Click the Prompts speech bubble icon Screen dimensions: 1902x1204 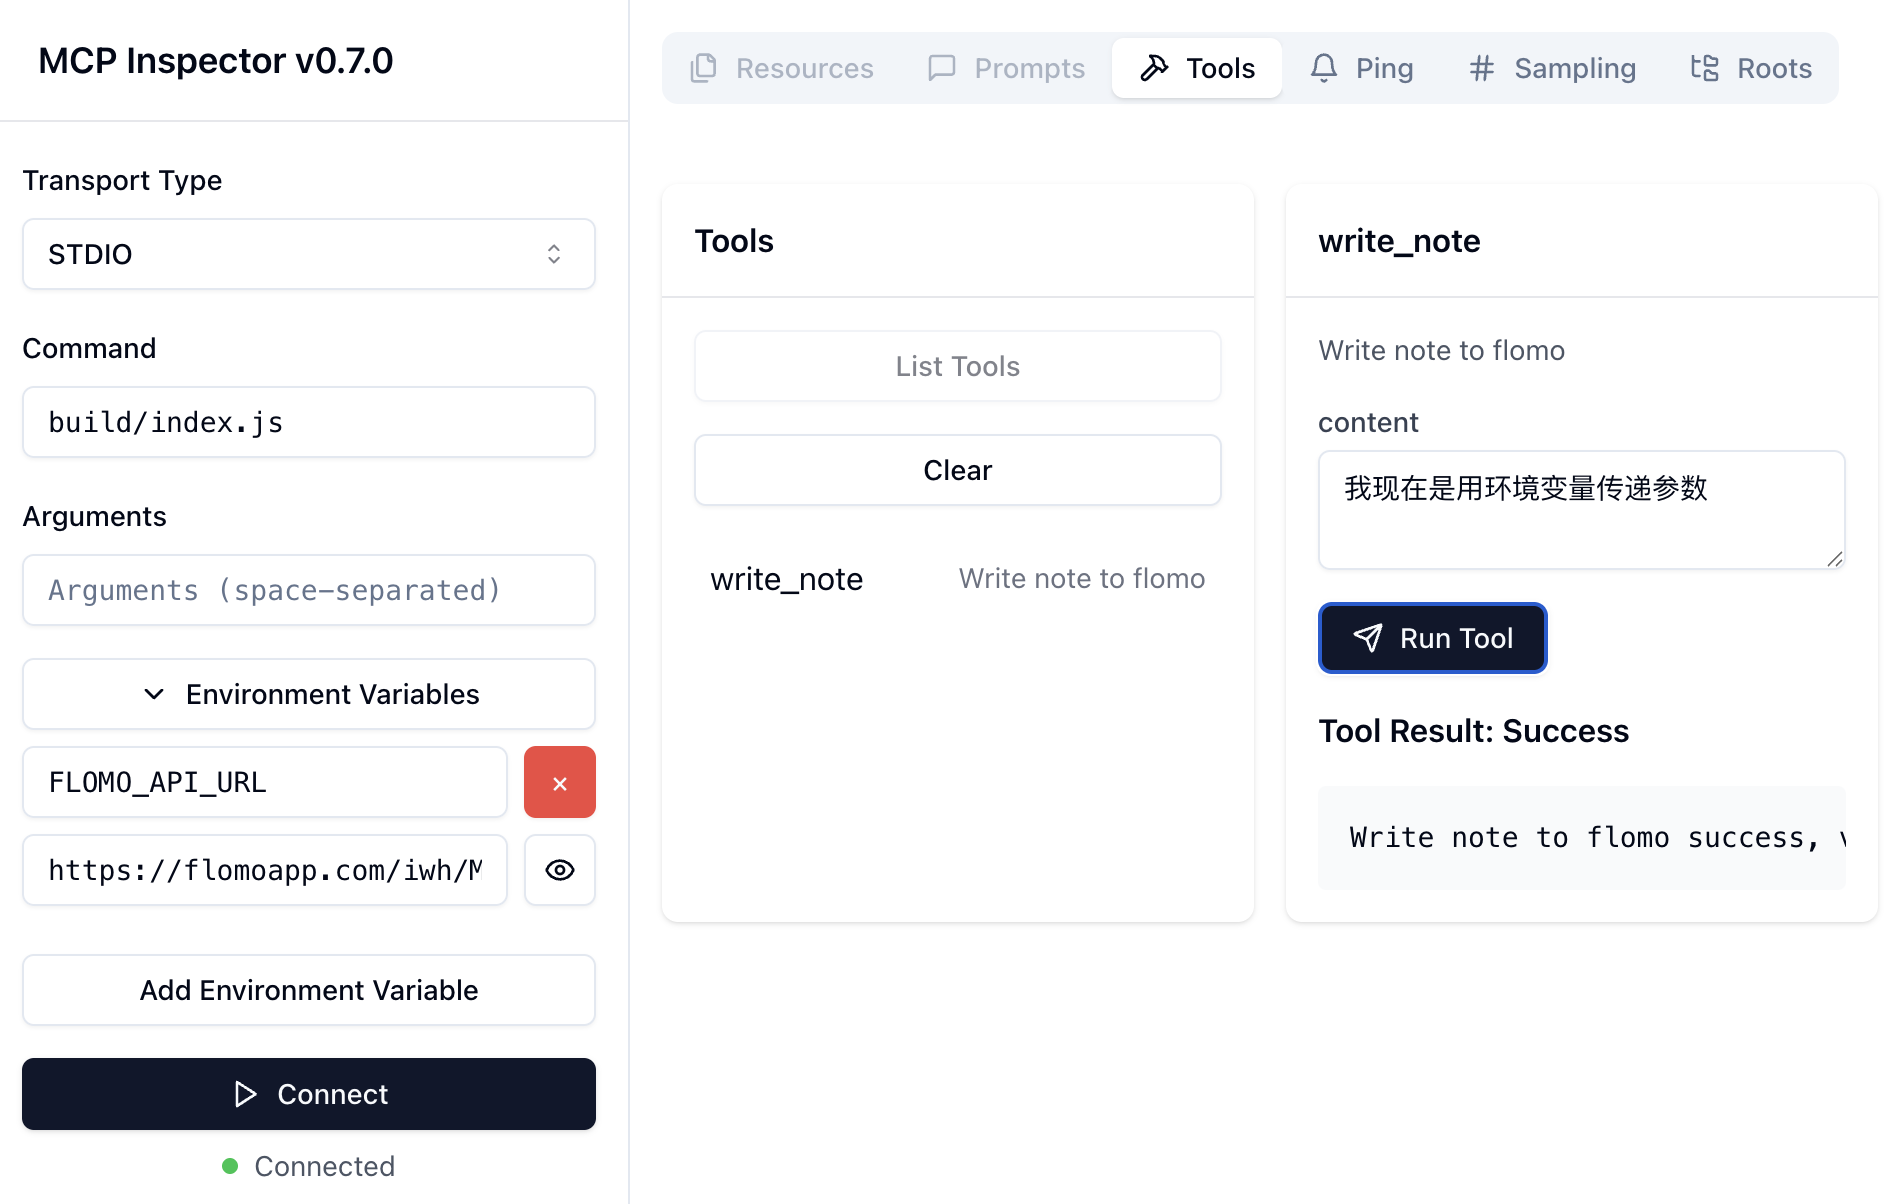pos(941,68)
